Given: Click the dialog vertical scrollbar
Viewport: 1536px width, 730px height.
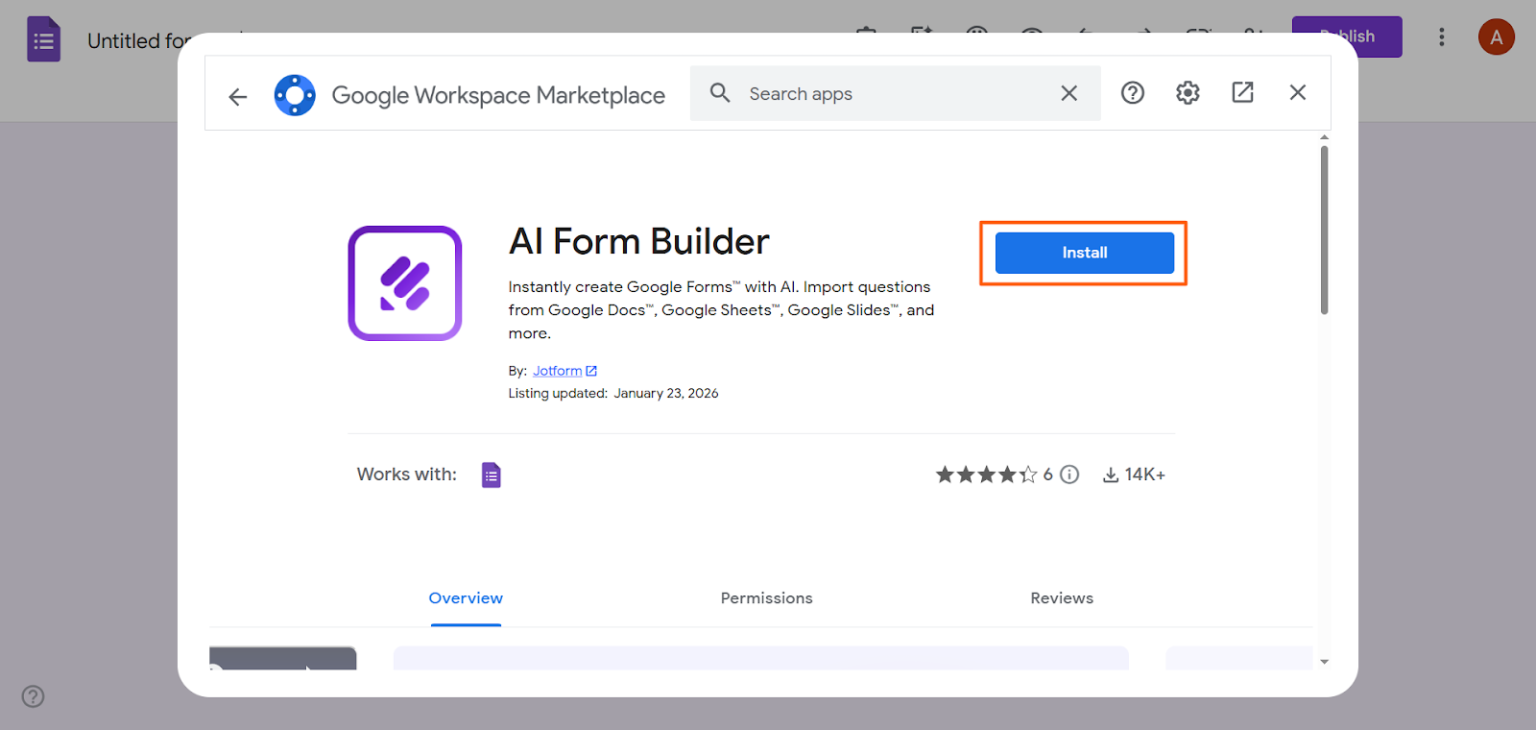Looking at the screenshot, I should [1324, 230].
